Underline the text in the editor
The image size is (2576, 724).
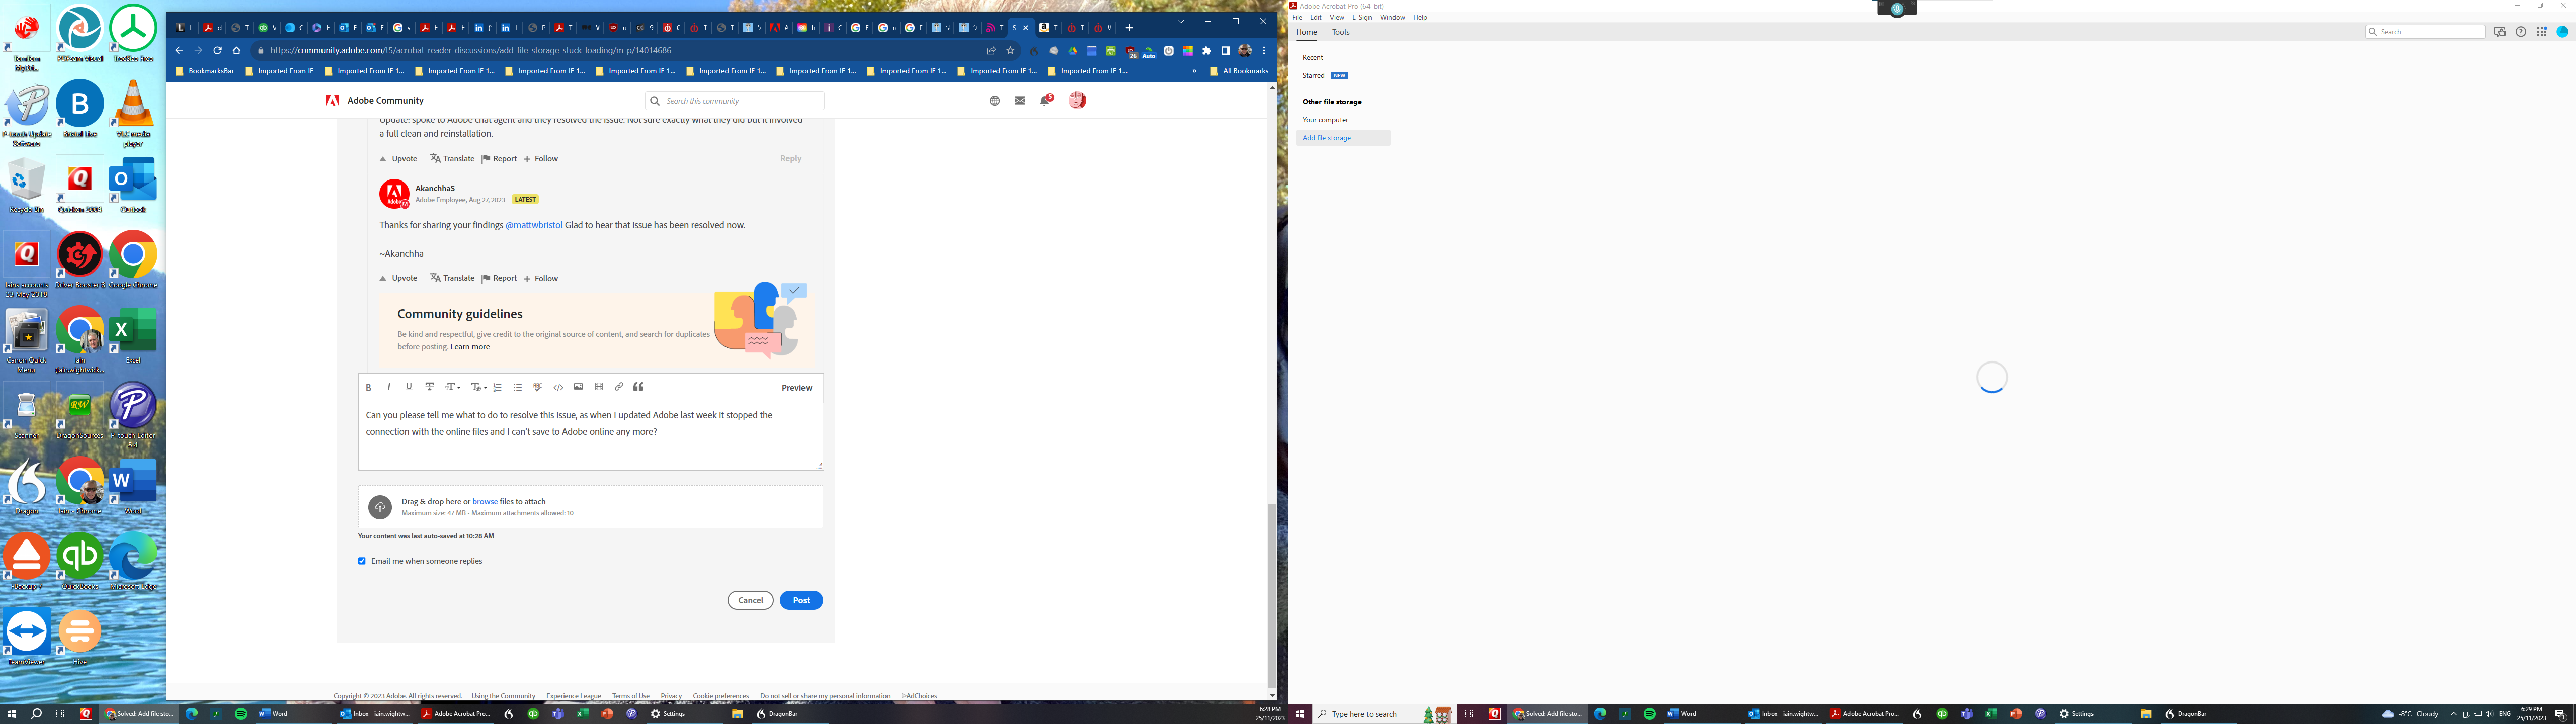click(x=408, y=387)
